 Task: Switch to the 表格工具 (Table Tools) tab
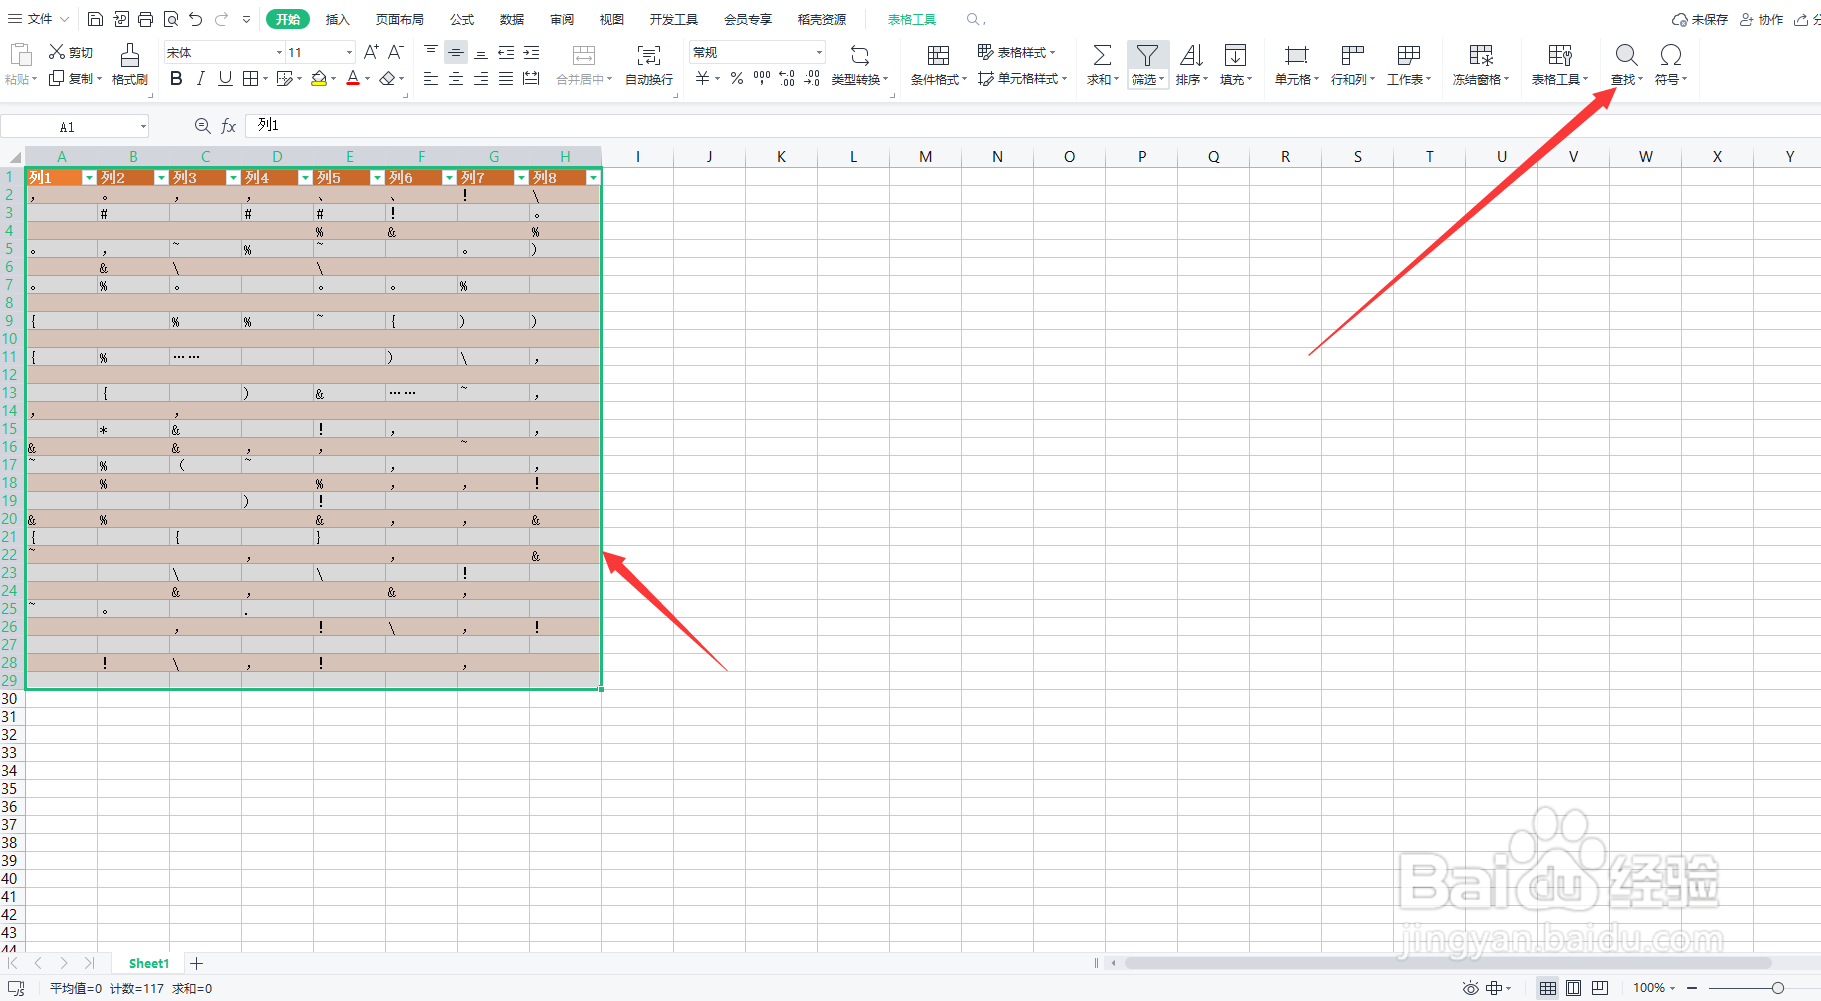[912, 19]
